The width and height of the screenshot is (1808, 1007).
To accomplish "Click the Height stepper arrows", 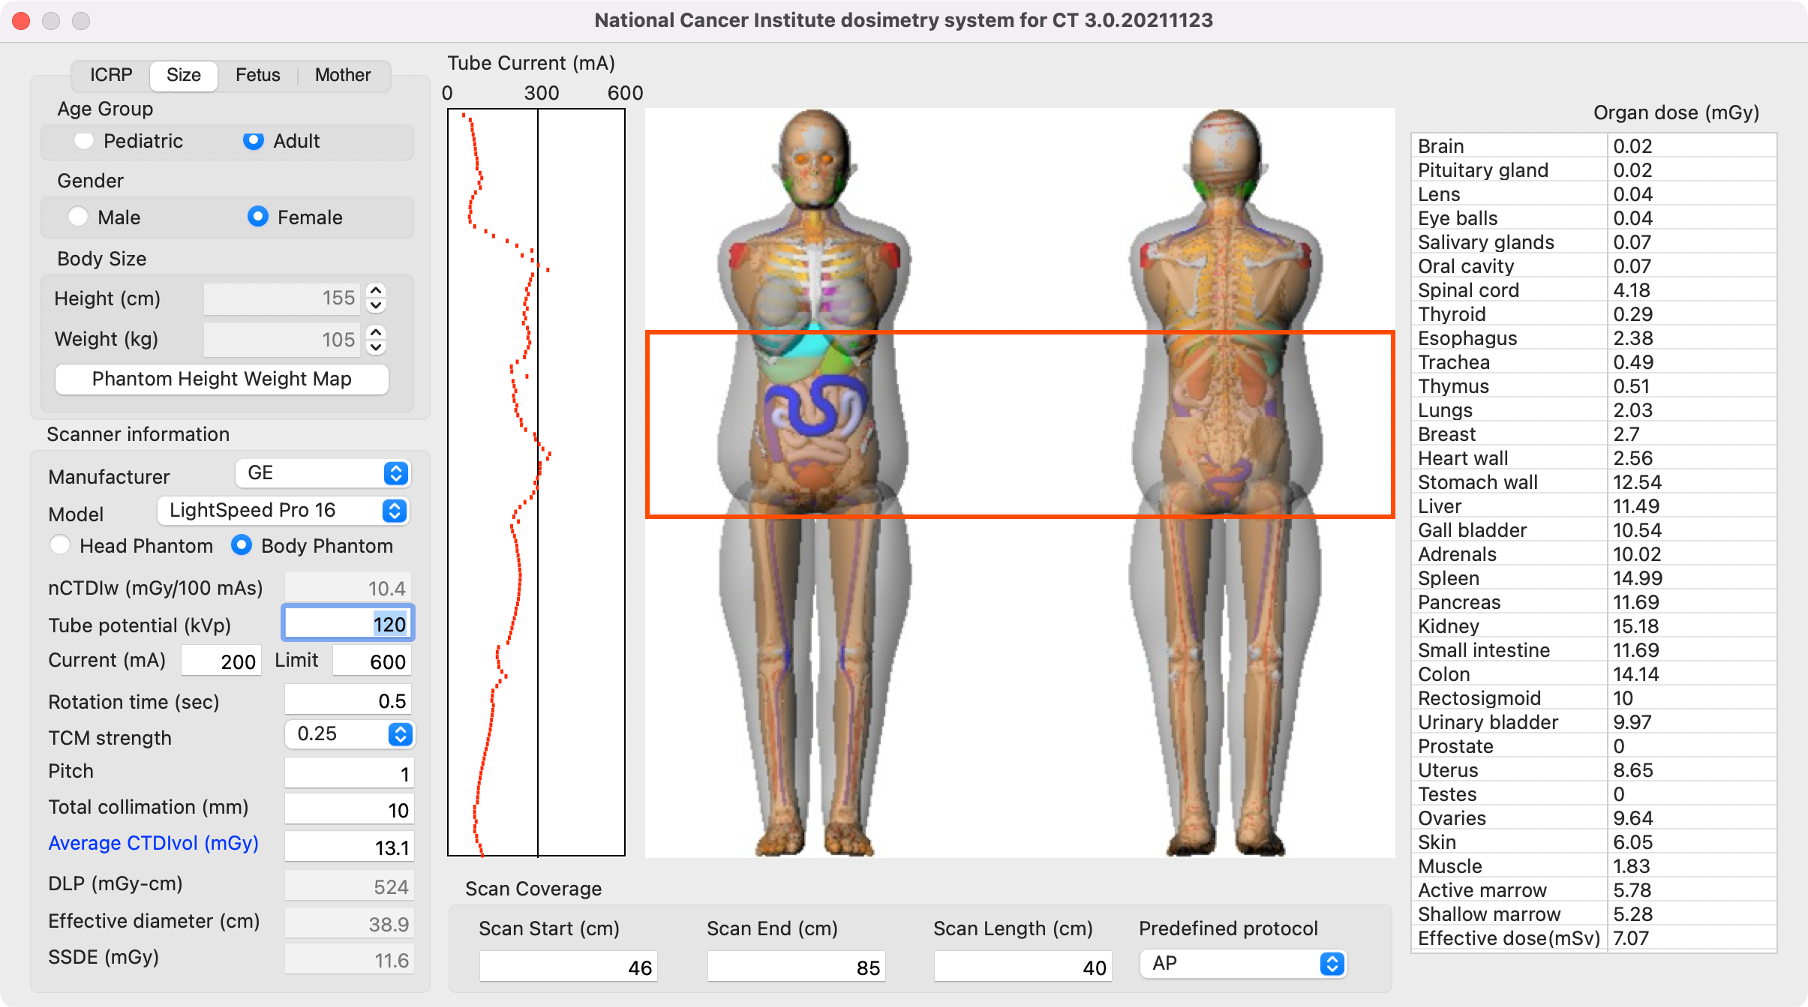I will [x=376, y=298].
